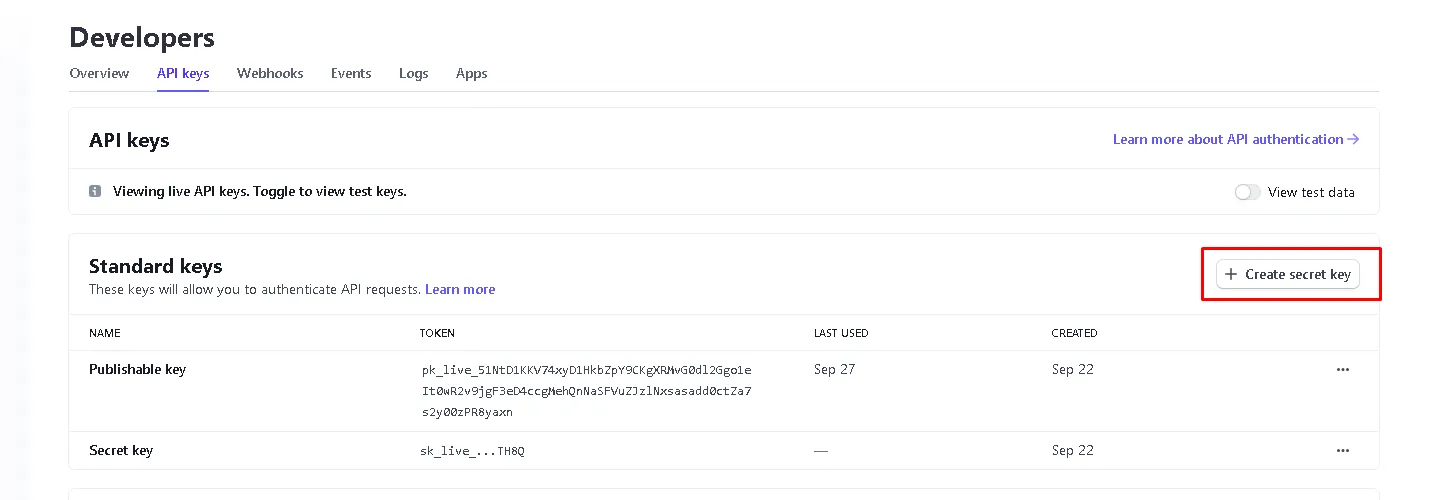Click the Sep 27 last used date
Viewport: 1431px width, 500px height.
[835, 369]
